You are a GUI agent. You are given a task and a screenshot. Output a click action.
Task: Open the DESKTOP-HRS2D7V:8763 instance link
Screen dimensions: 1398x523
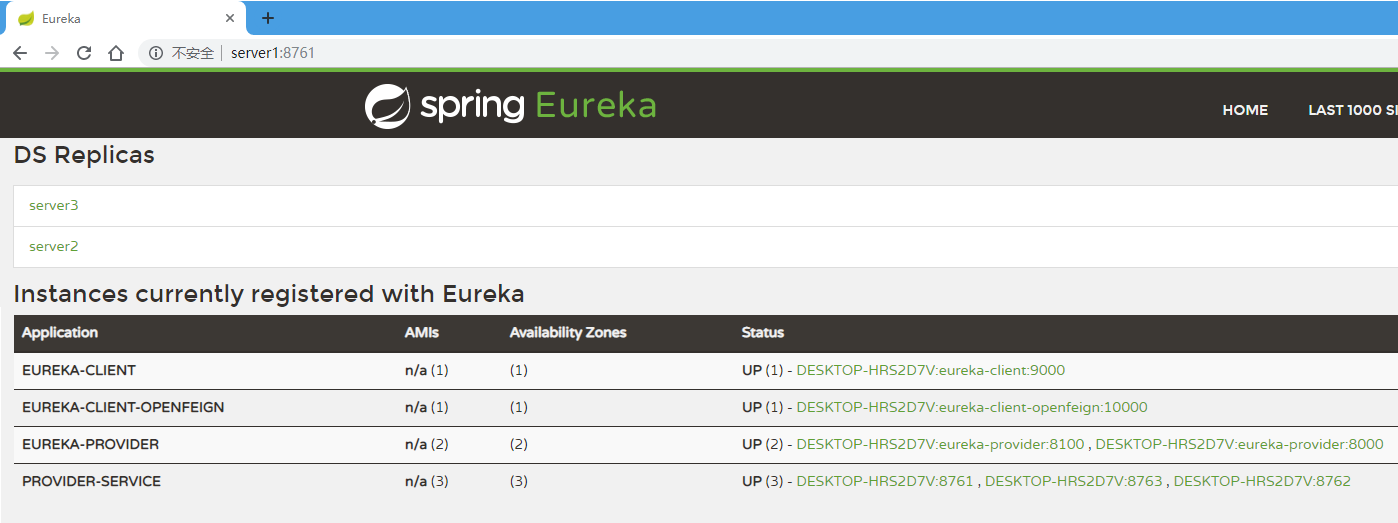point(1074,481)
